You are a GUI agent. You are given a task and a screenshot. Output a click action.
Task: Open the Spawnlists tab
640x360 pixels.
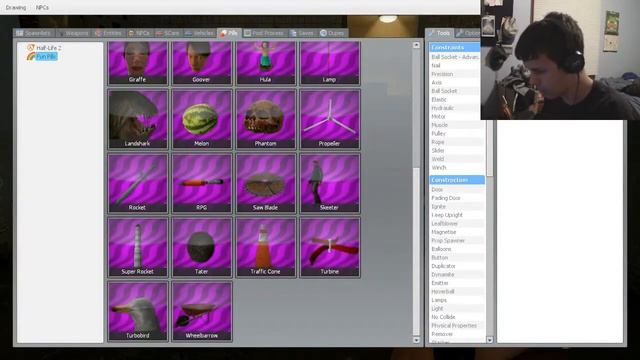point(34,33)
